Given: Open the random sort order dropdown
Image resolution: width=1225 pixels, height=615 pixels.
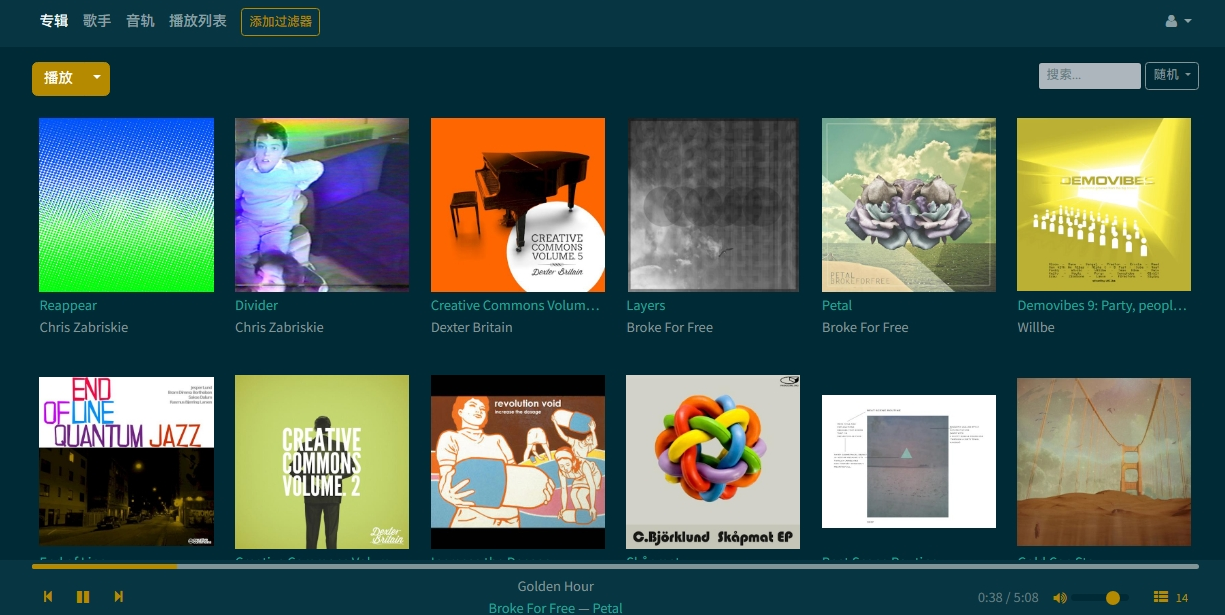Looking at the screenshot, I should (1172, 75).
